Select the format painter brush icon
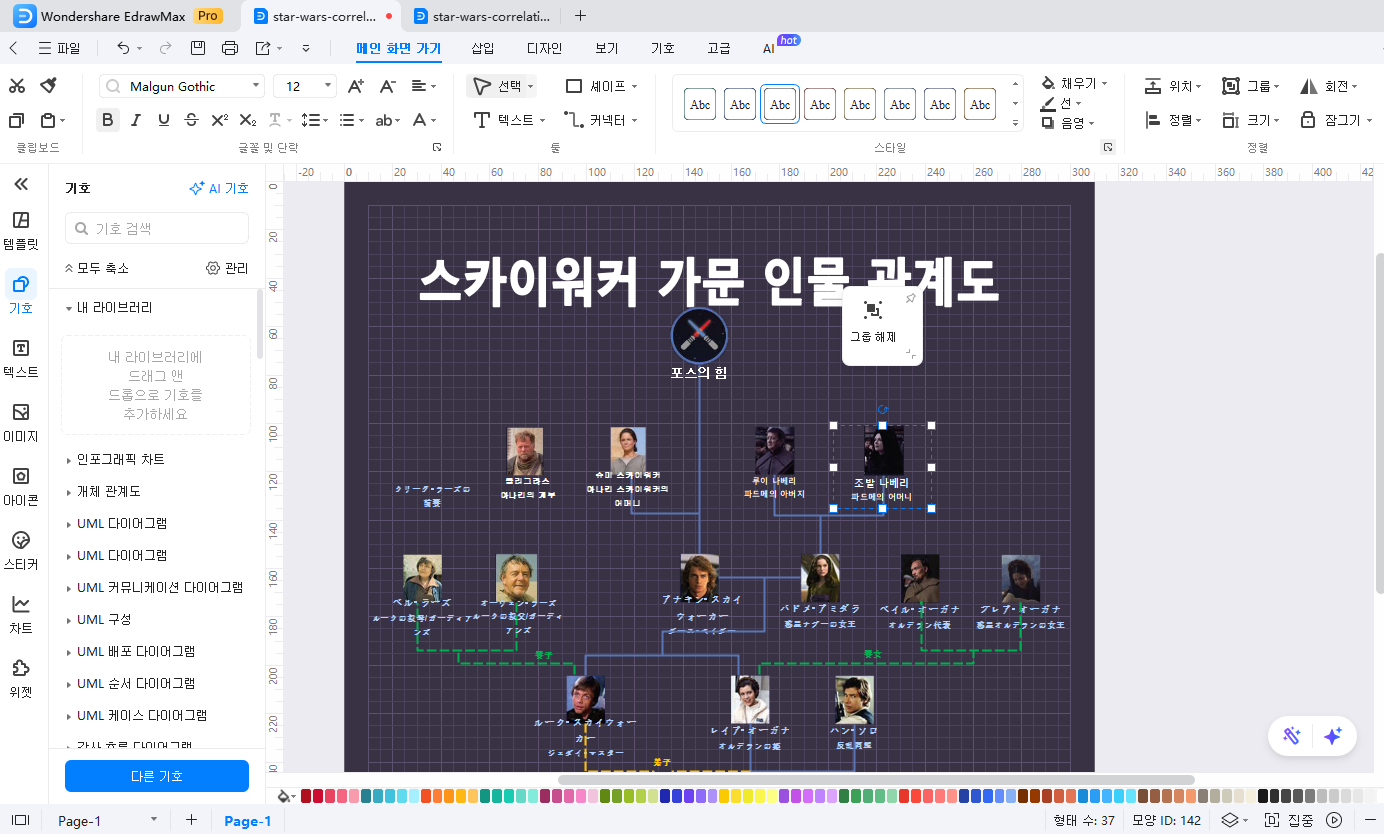The width and height of the screenshot is (1384, 834). pos(48,86)
